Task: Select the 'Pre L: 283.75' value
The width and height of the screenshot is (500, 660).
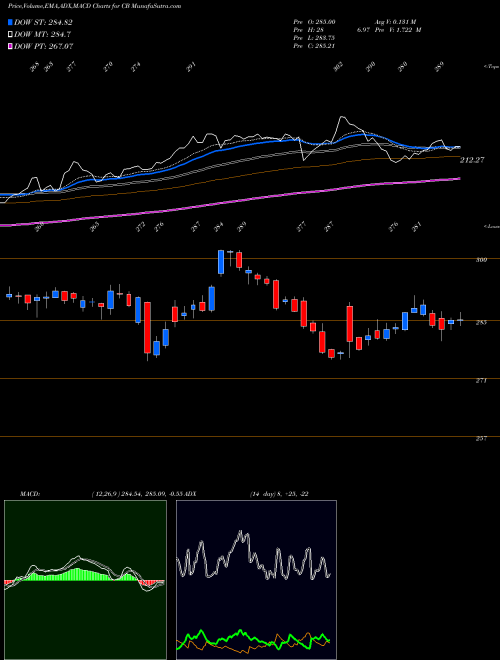Action: [314, 38]
